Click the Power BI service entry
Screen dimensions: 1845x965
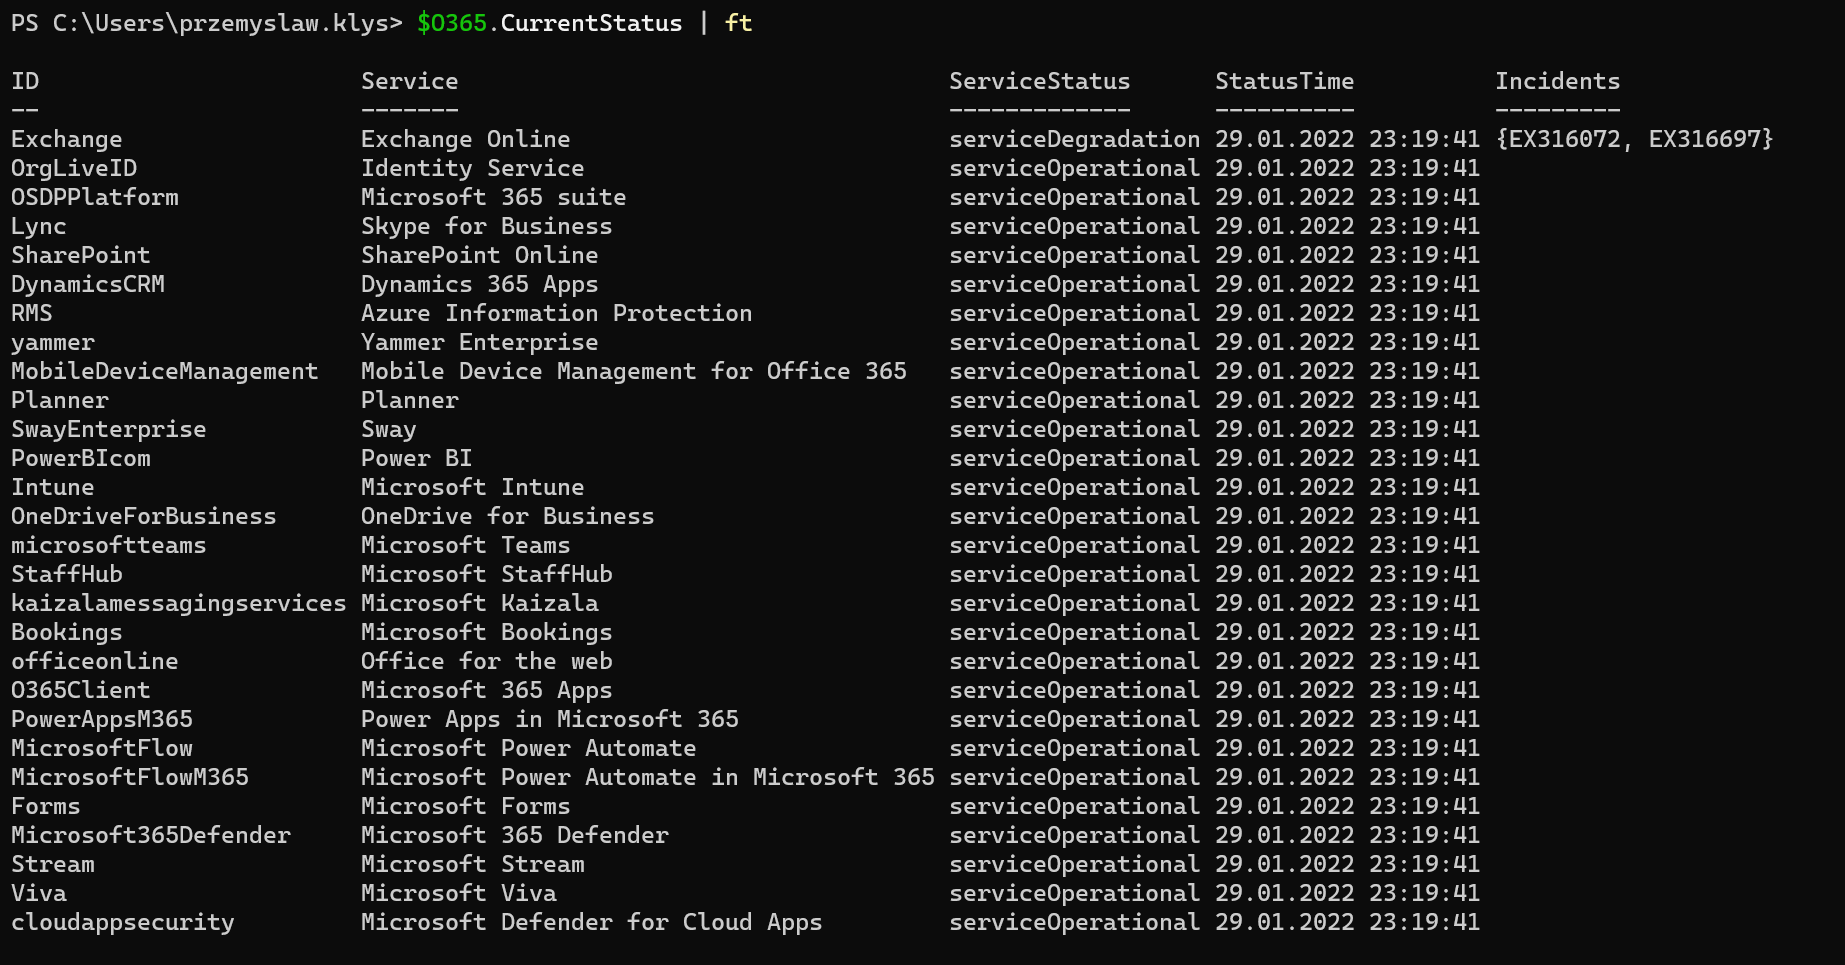tap(416, 458)
